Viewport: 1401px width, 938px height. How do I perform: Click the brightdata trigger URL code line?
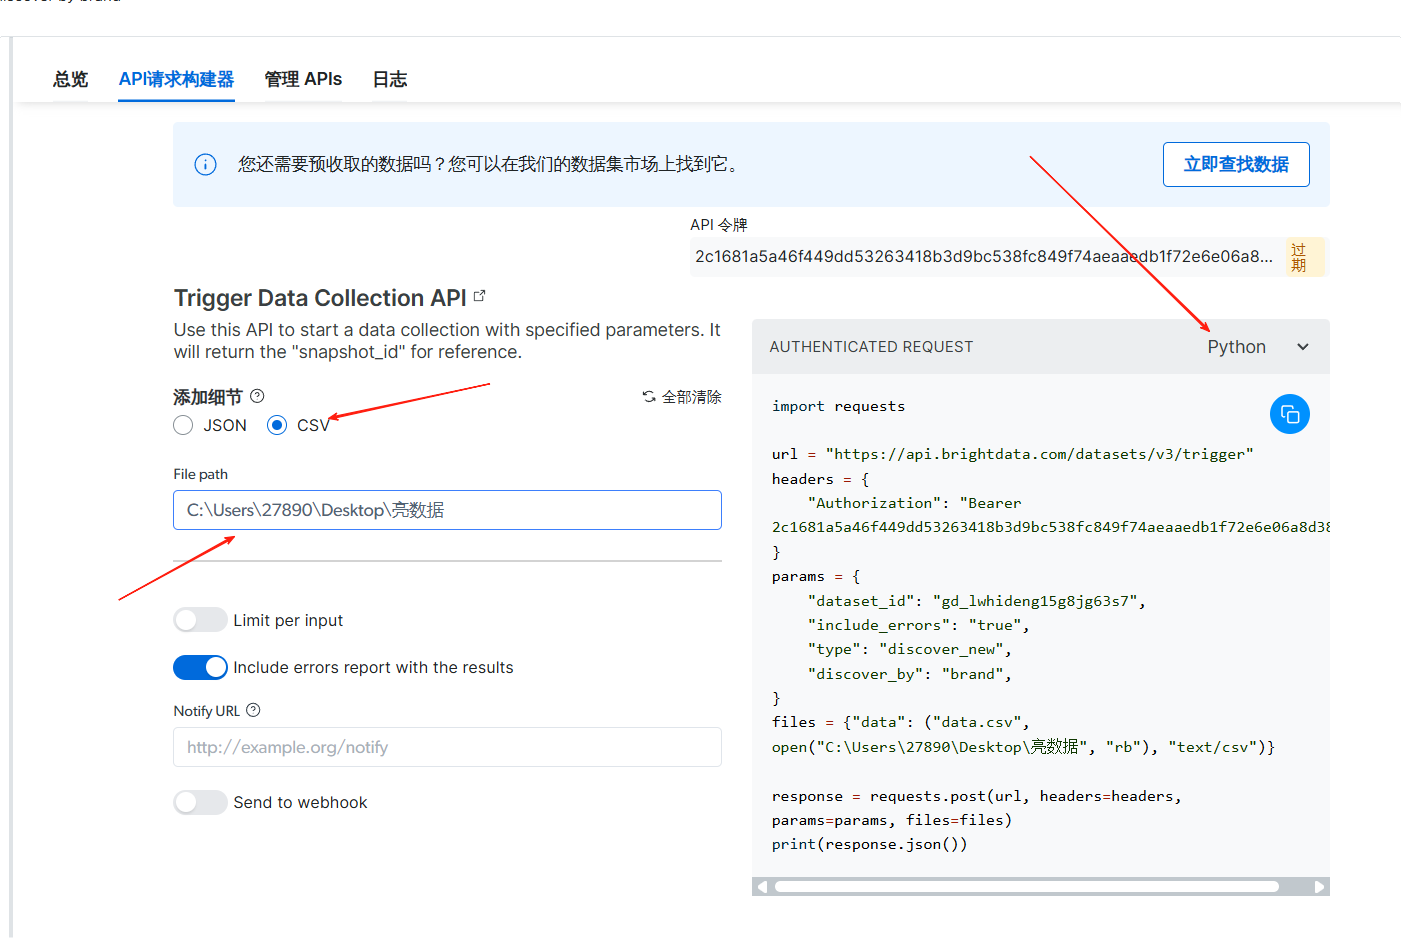coord(1012,454)
